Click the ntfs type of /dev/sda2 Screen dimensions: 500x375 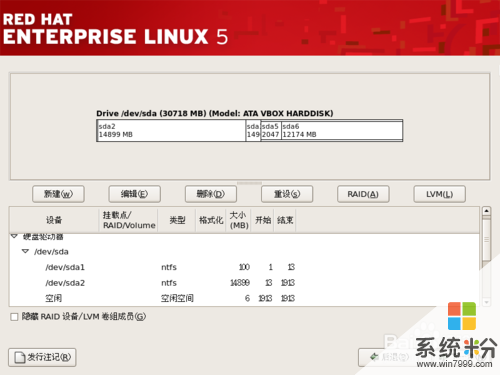click(169, 283)
